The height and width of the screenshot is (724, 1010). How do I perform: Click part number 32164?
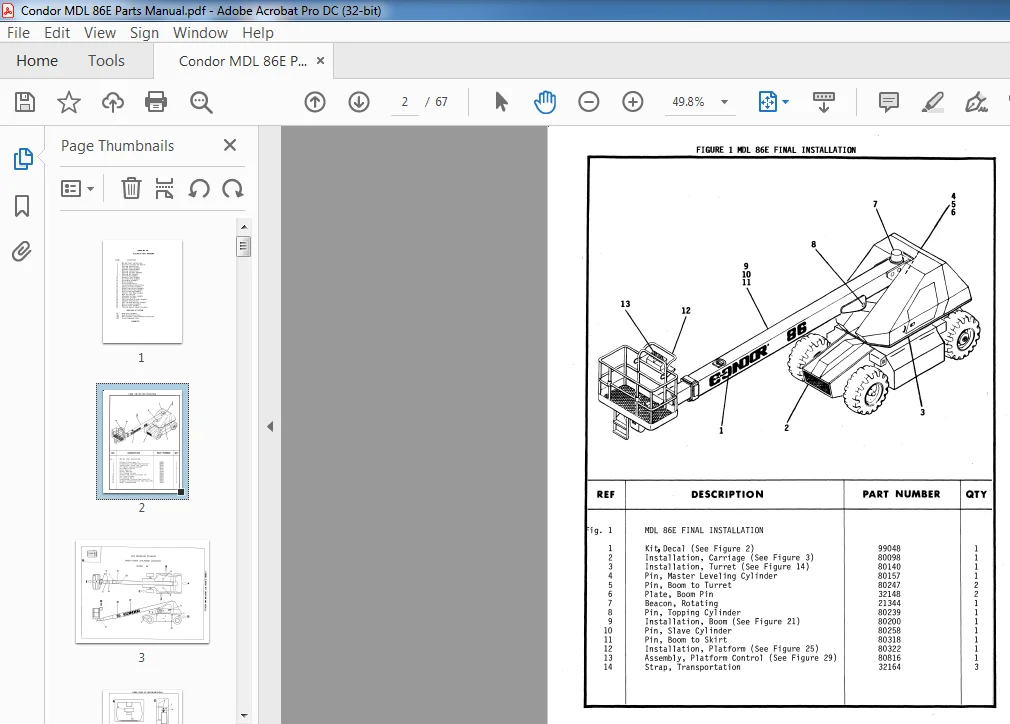[x=889, y=667]
